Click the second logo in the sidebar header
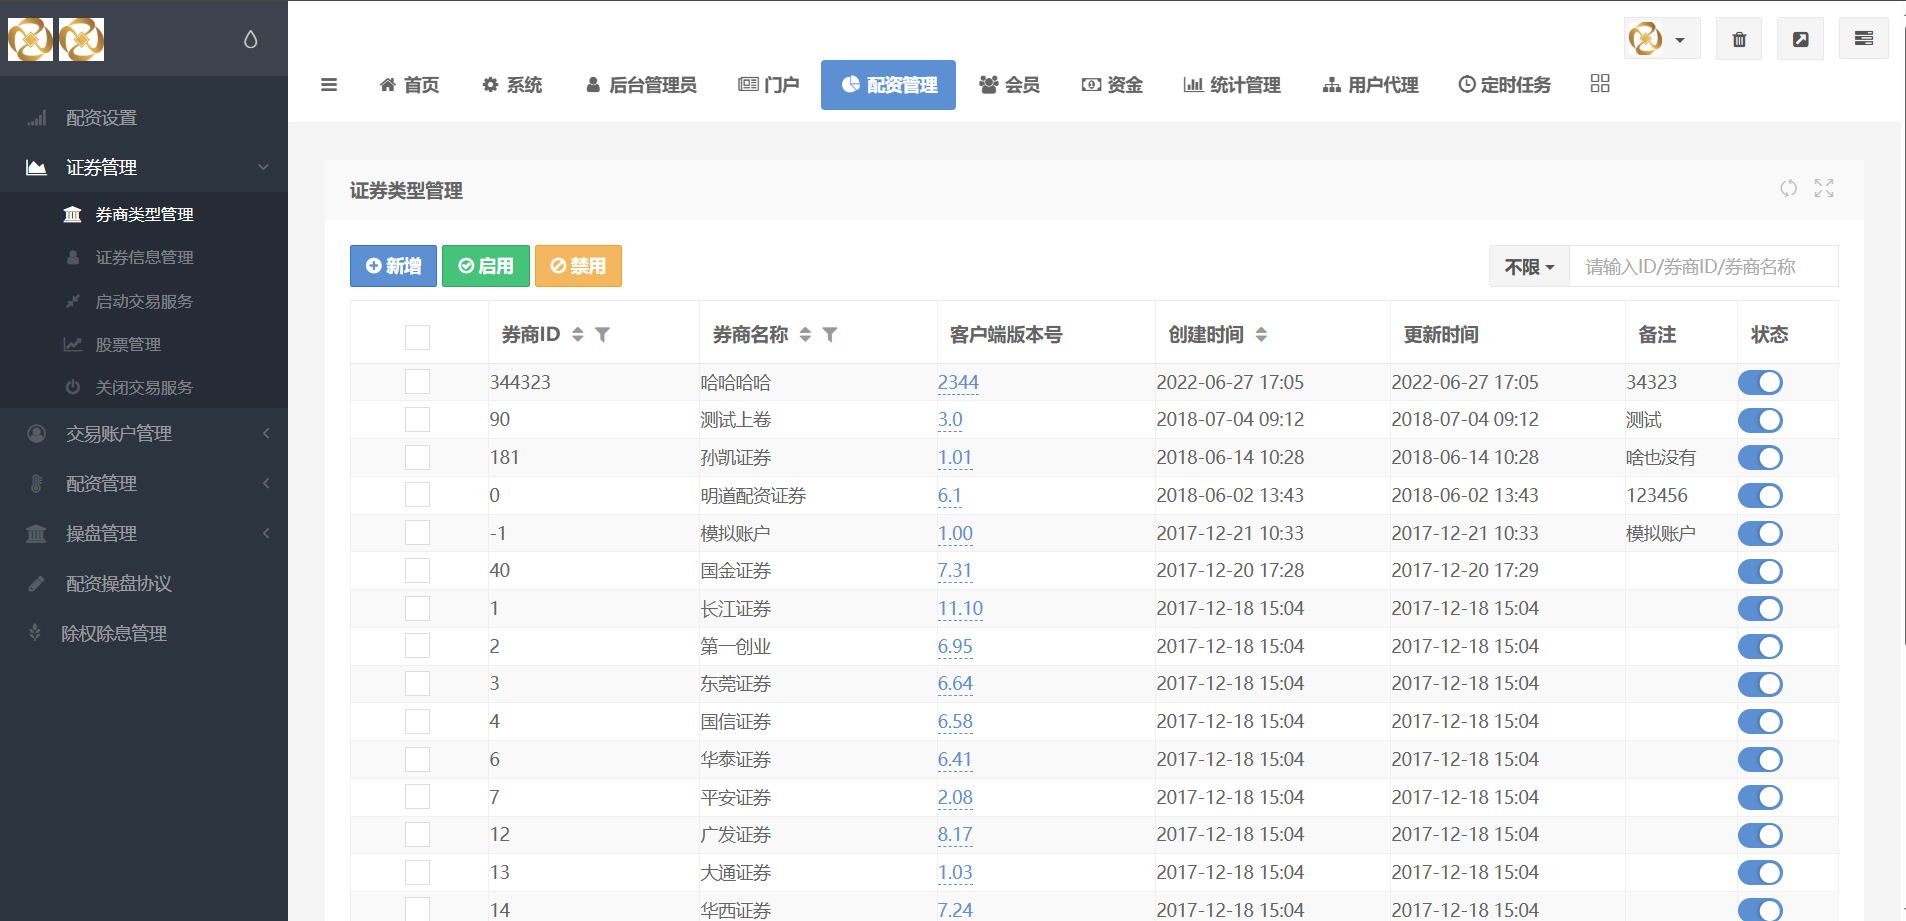 point(81,40)
